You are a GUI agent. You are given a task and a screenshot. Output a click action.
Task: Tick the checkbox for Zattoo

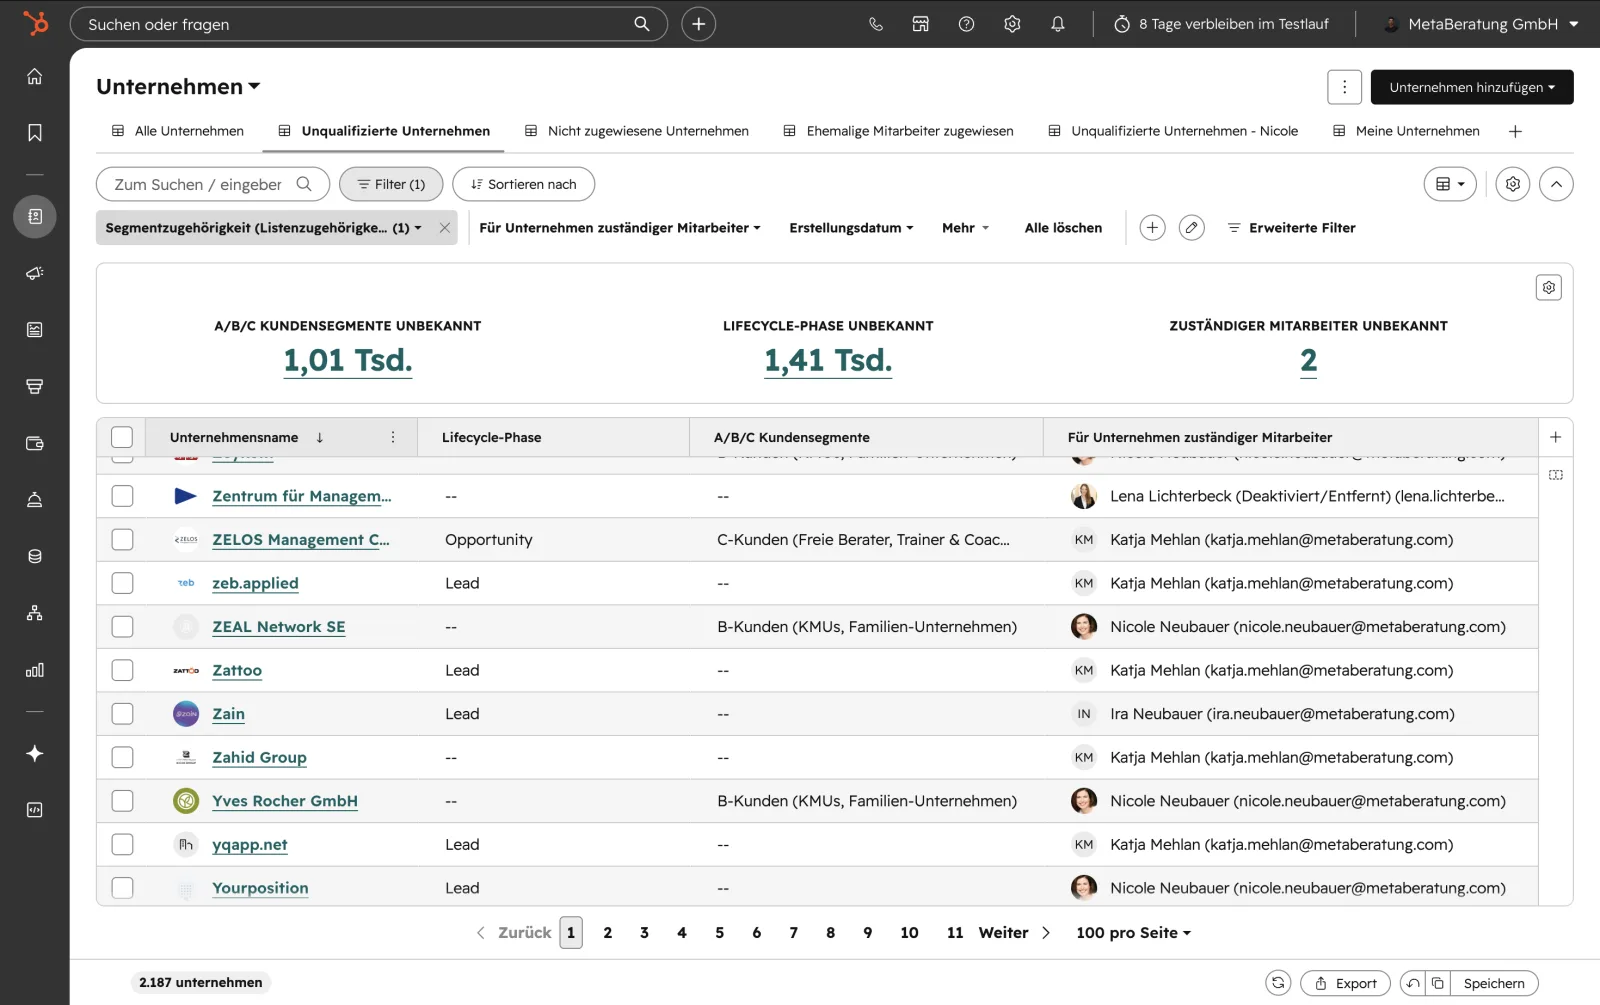(x=122, y=671)
